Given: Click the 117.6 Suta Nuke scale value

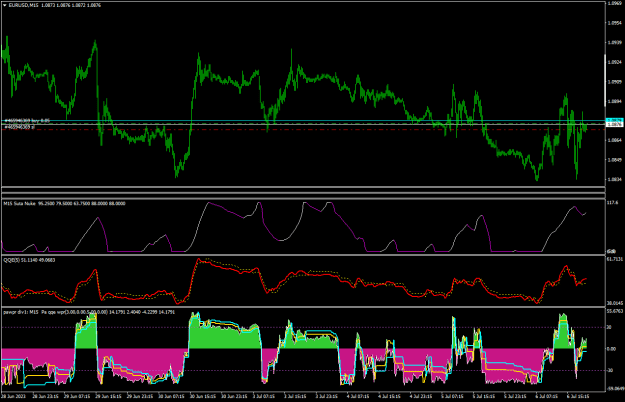Looking at the screenshot, I should coord(613,203).
